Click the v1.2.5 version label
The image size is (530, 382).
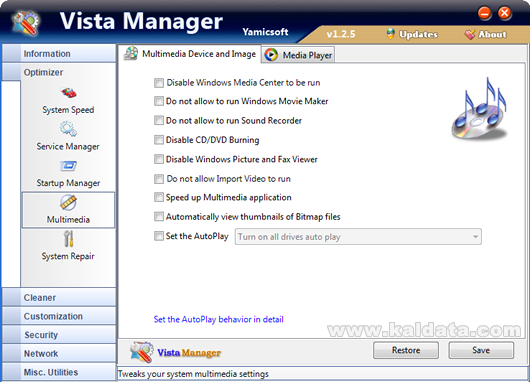pyautogui.click(x=341, y=34)
